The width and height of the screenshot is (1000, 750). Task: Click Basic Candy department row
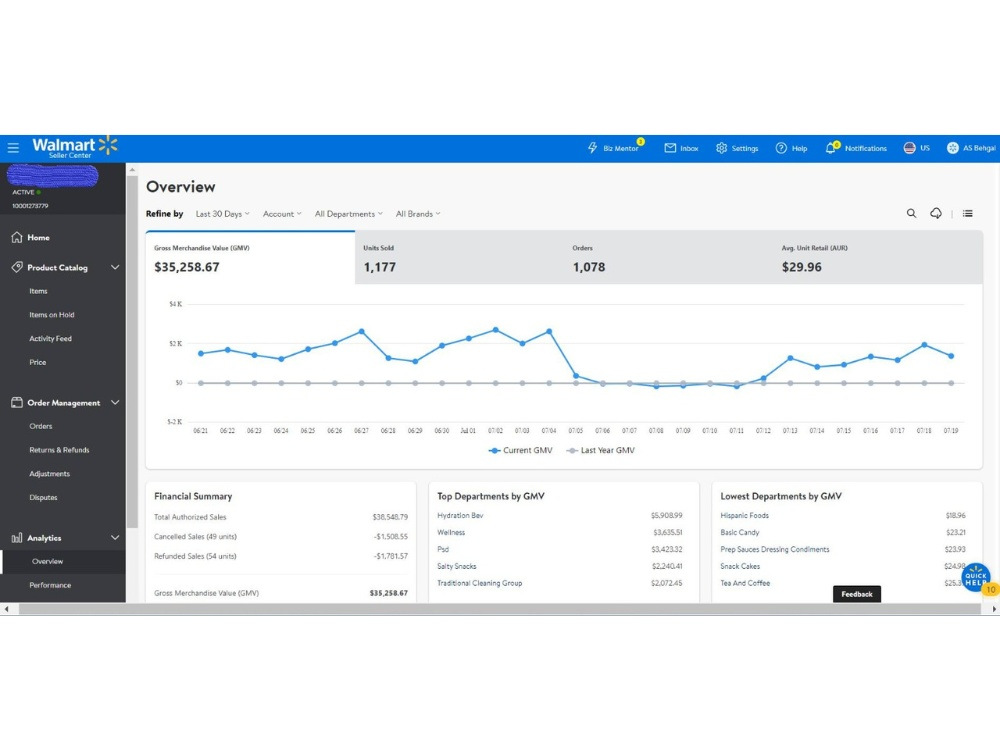click(x=842, y=532)
